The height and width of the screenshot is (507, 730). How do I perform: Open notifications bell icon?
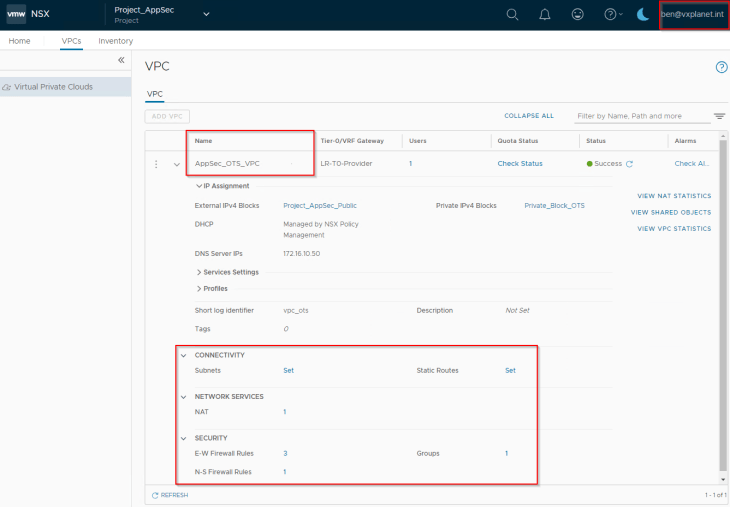click(x=545, y=14)
